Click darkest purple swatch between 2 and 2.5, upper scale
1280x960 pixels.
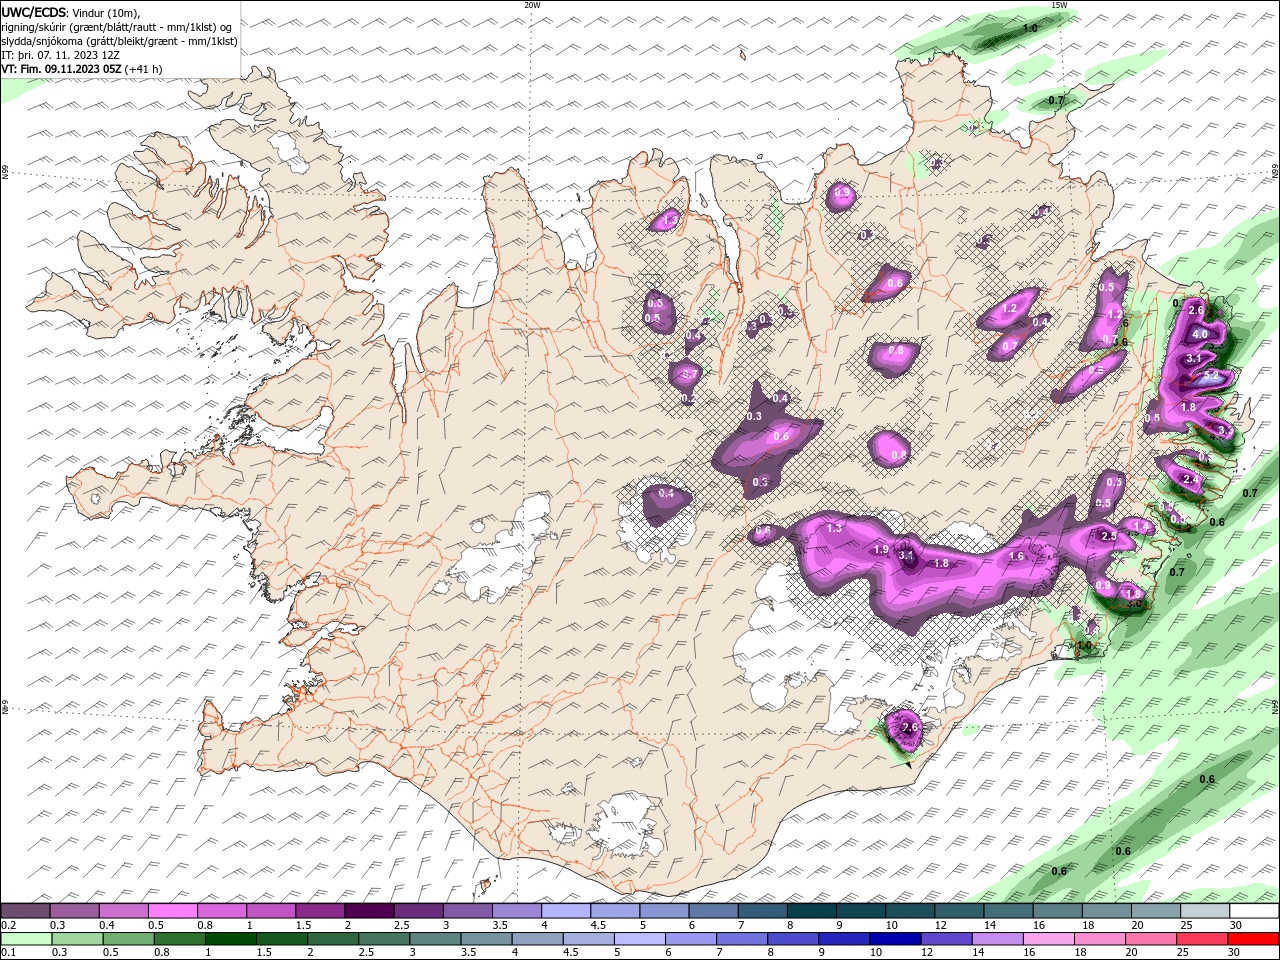click(x=371, y=911)
